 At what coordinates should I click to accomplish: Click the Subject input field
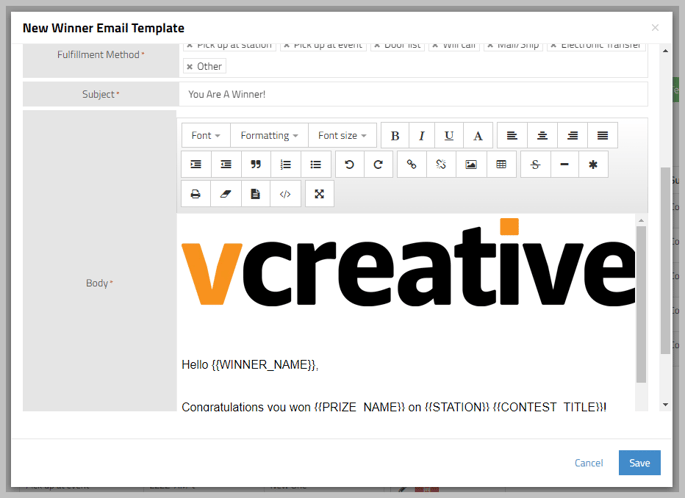click(413, 94)
